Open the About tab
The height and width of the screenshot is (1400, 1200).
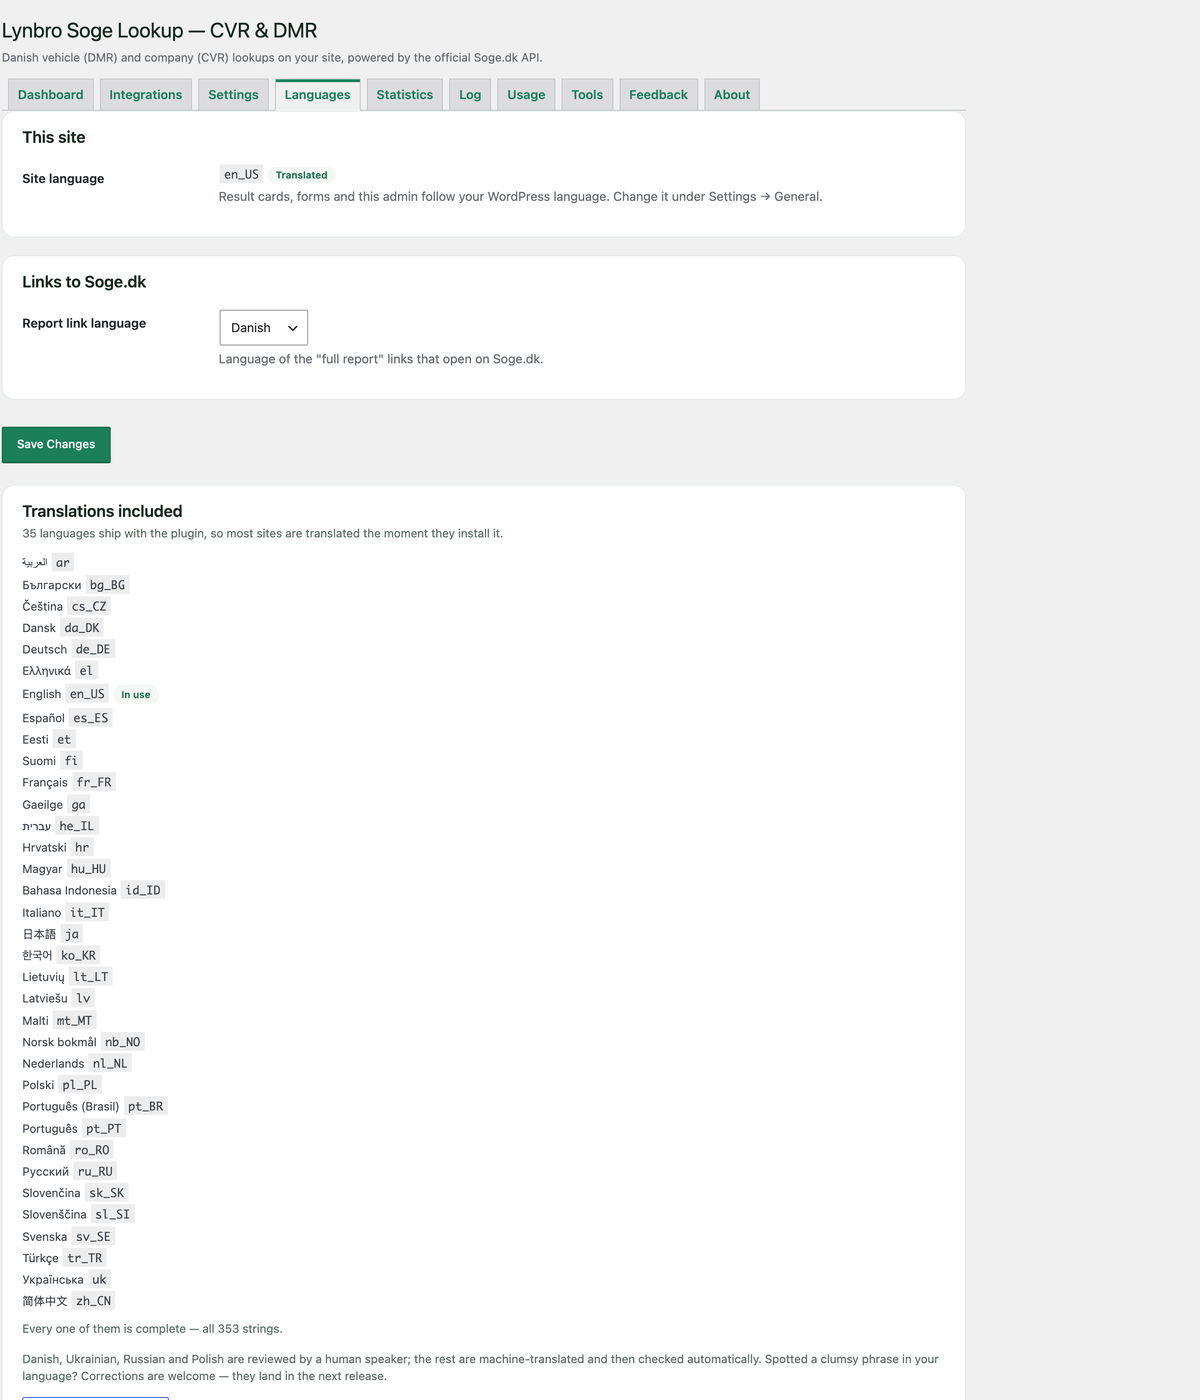pos(732,95)
